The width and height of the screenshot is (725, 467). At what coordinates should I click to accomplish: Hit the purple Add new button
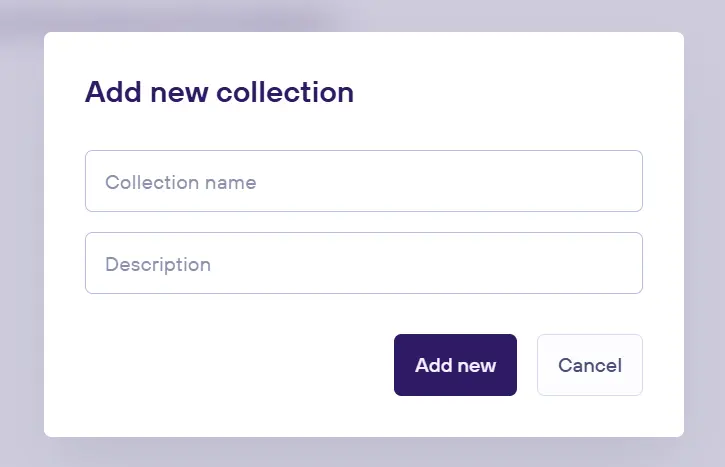click(x=455, y=365)
